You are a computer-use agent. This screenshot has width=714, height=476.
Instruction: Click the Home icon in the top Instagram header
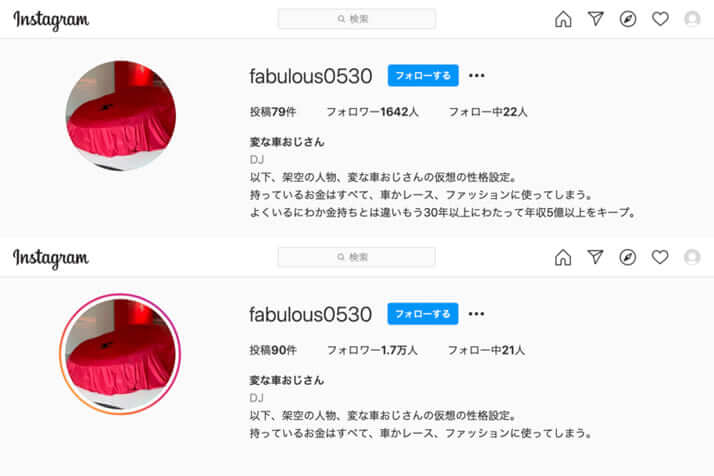click(563, 19)
